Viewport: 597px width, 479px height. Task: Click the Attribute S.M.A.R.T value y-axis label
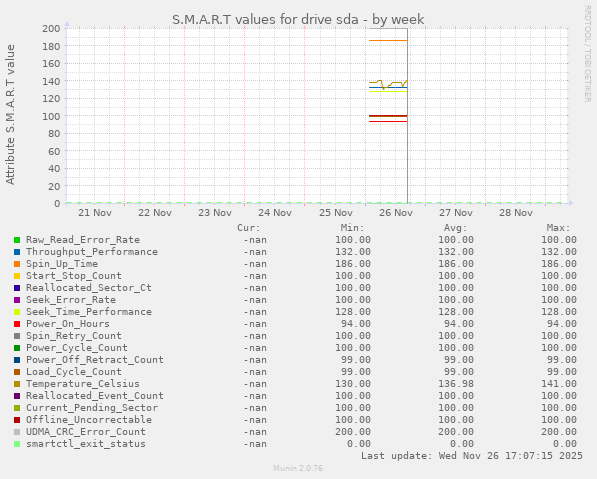(x=10, y=115)
